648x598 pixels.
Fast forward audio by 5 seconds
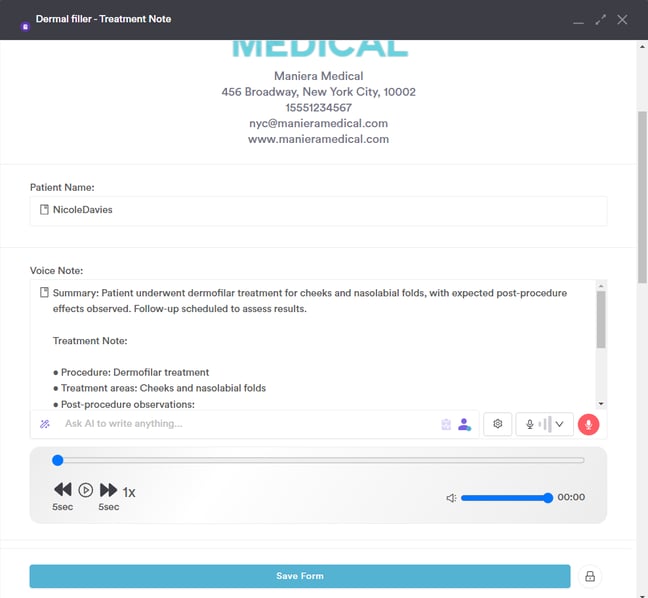(x=108, y=490)
